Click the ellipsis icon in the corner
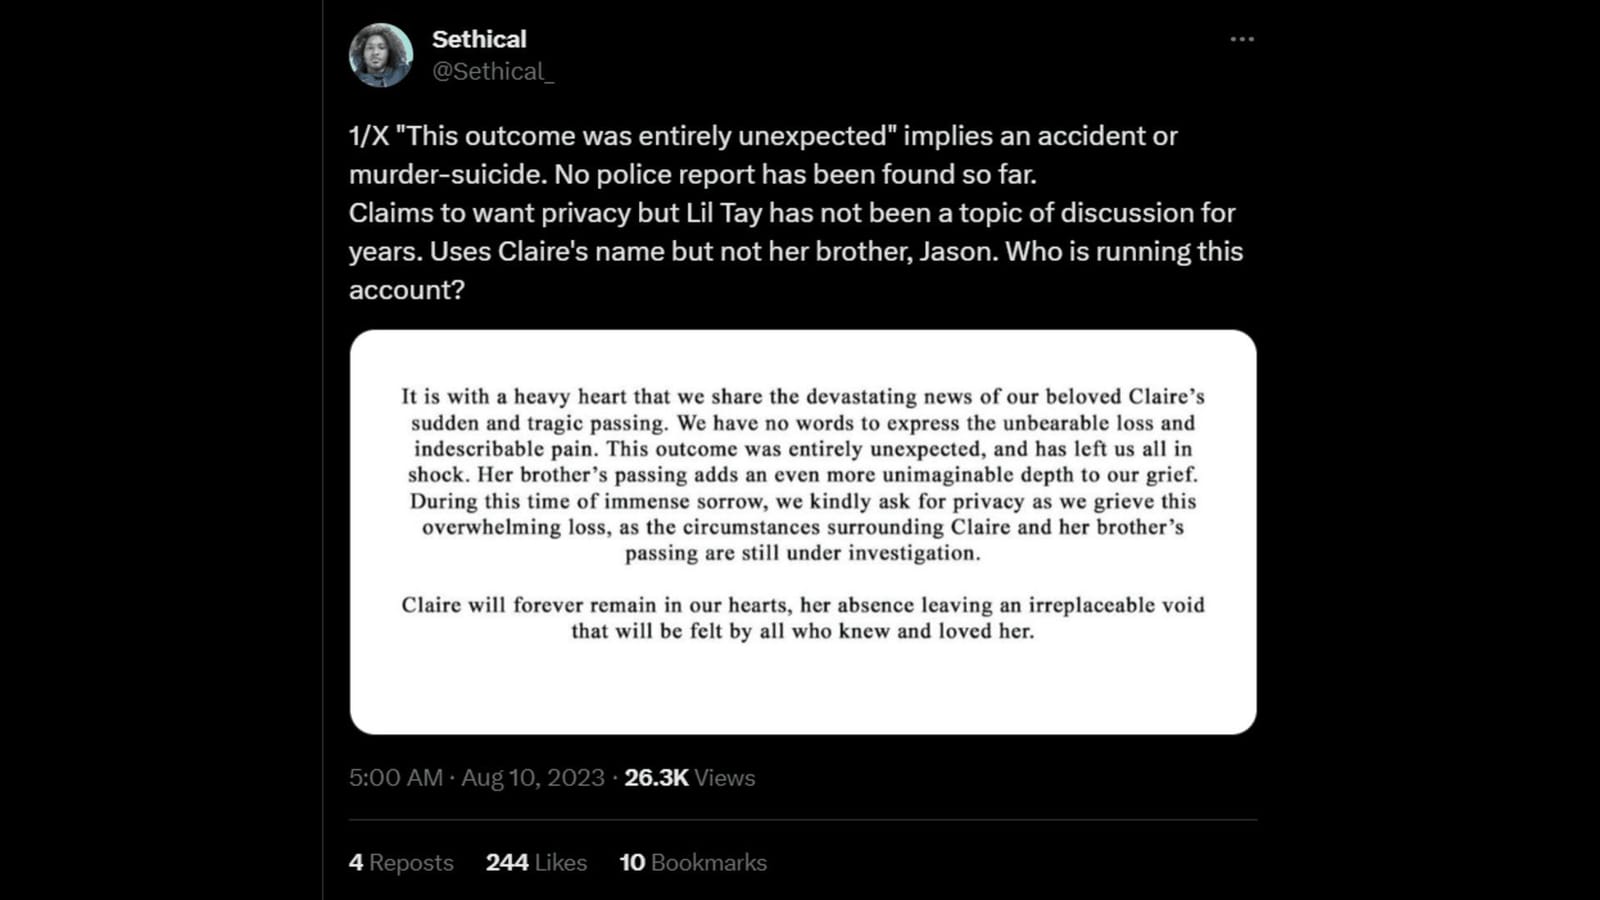Screen dimensions: 1600x900 [x=1241, y=38]
